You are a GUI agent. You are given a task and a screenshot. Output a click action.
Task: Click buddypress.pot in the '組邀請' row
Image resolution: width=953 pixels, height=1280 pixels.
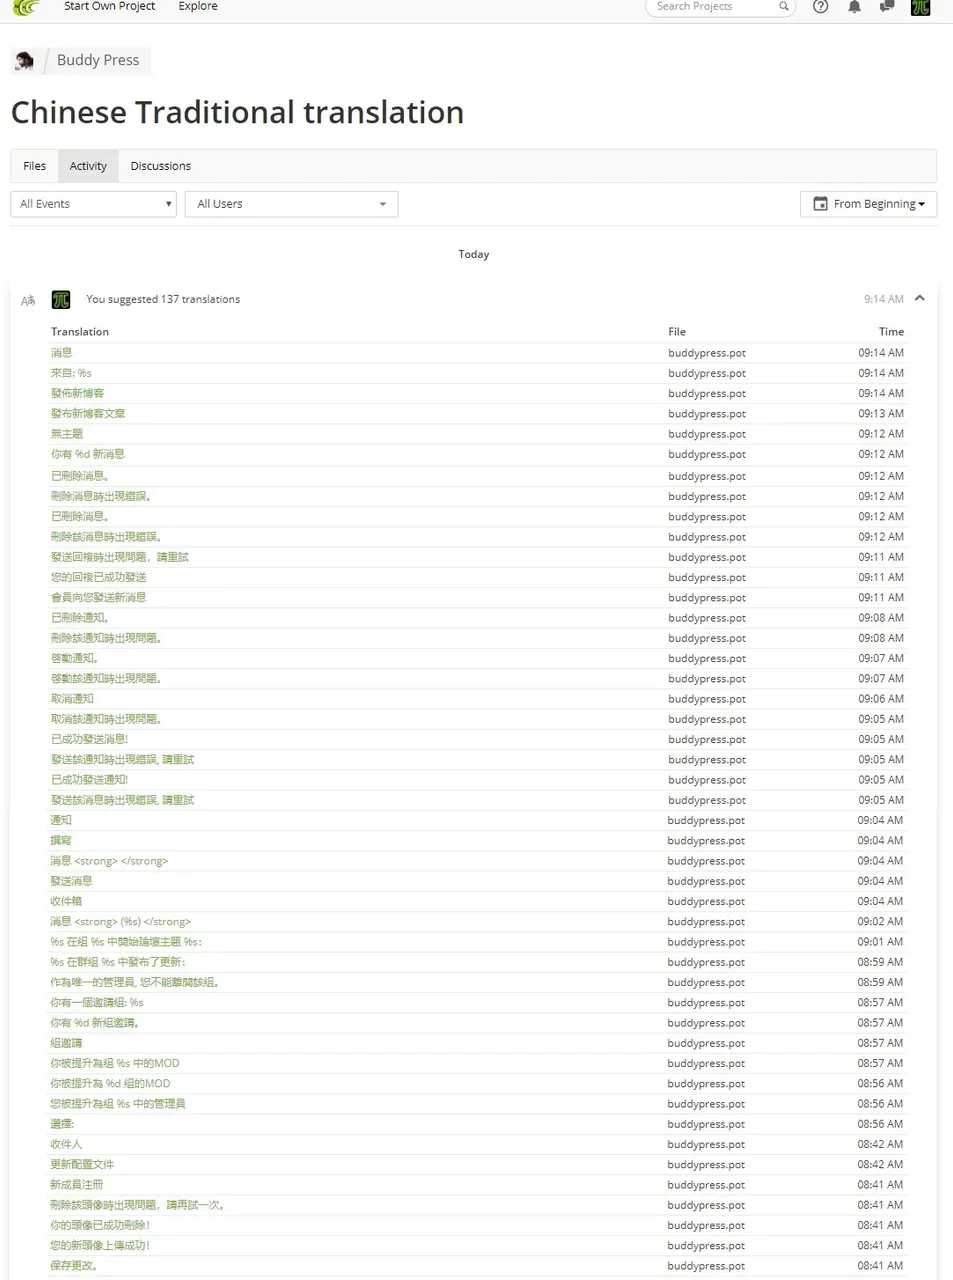pos(707,1043)
